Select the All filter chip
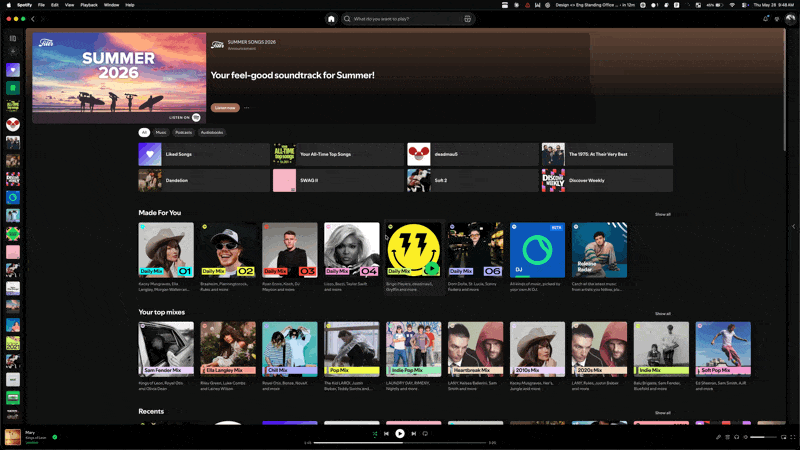The width and height of the screenshot is (800, 450). 144,133
